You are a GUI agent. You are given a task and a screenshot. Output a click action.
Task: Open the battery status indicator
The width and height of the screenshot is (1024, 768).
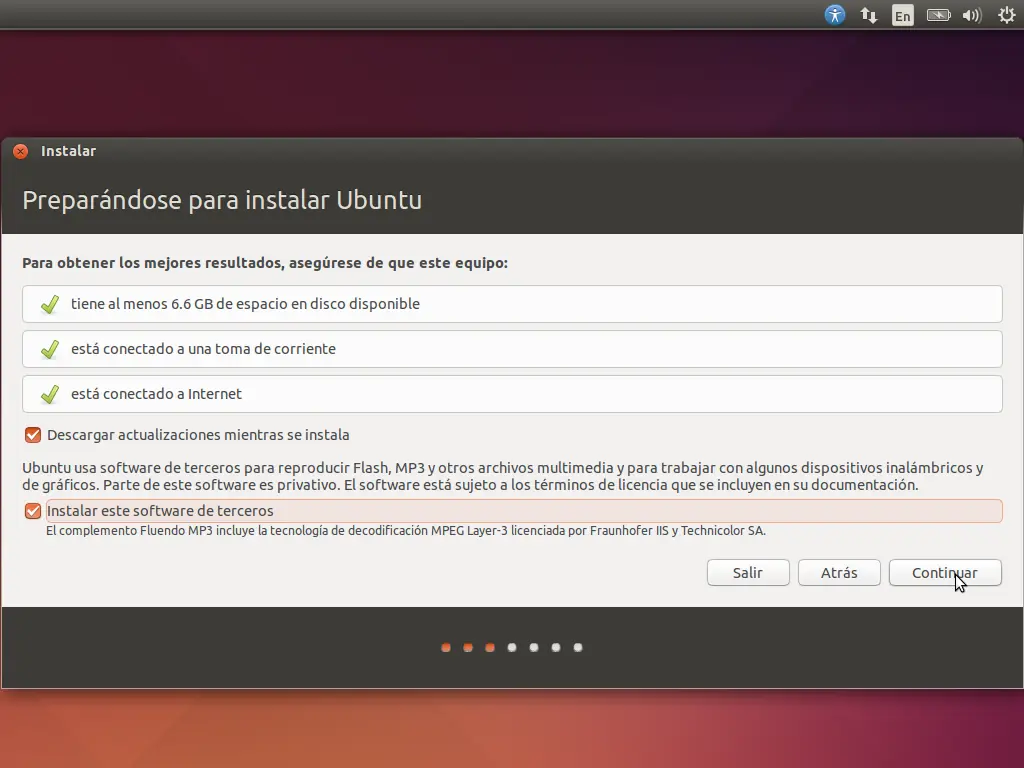[x=938, y=15]
